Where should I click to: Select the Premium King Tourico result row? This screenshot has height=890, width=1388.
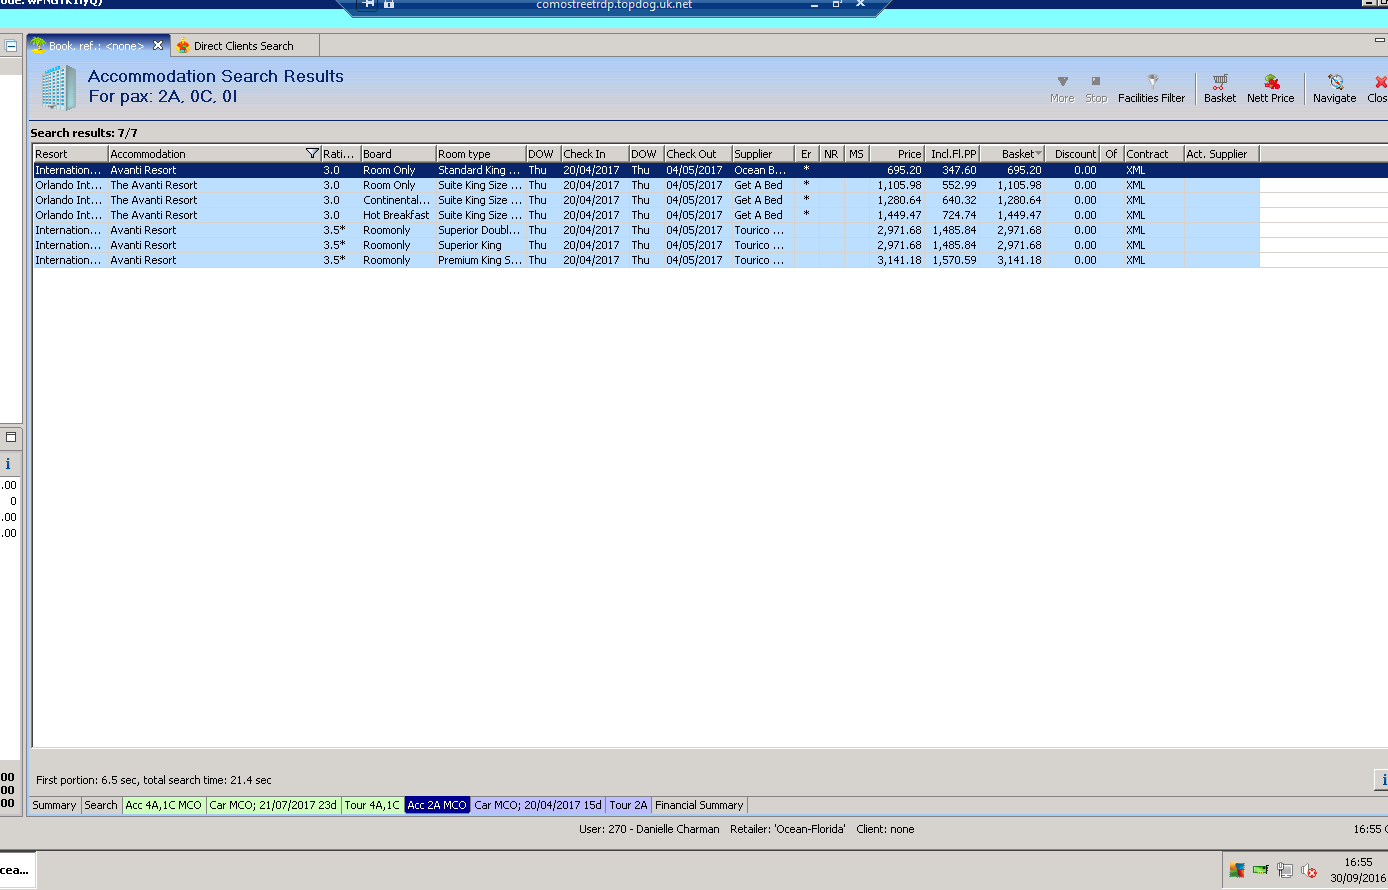(479, 260)
